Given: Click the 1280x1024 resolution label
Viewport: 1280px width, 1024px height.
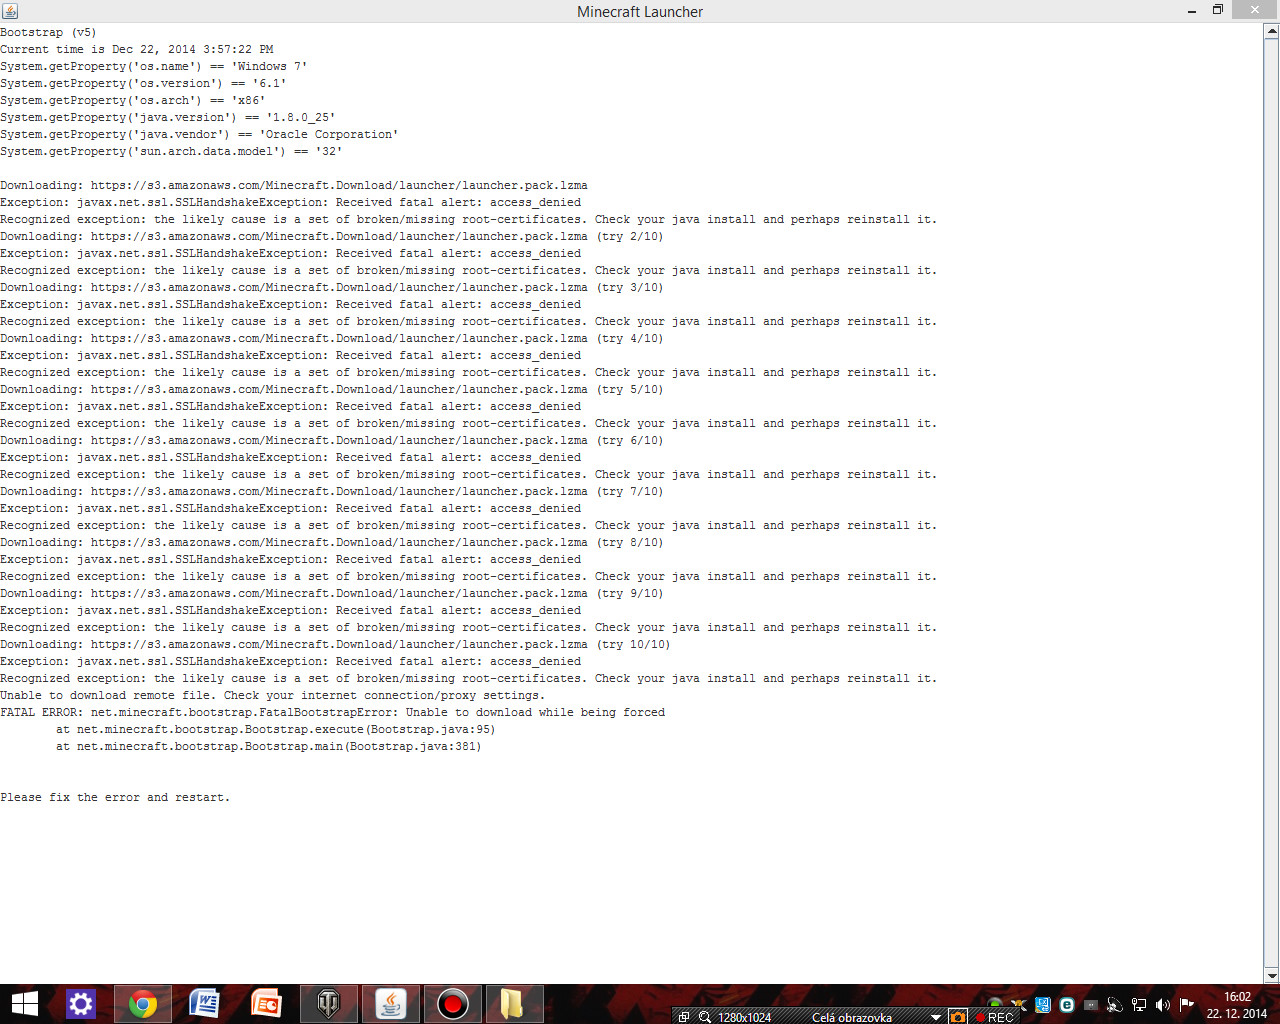Looking at the screenshot, I should coord(744,1017).
